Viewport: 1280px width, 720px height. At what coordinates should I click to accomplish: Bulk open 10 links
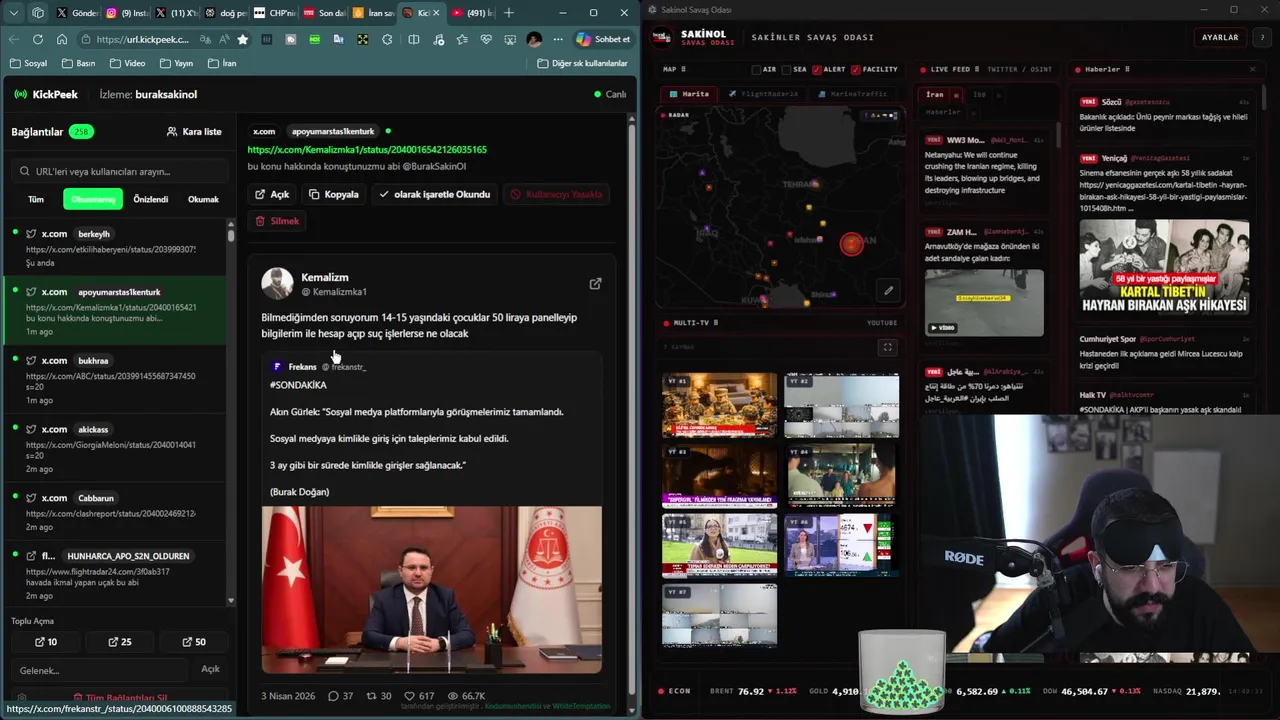click(46, 642)
